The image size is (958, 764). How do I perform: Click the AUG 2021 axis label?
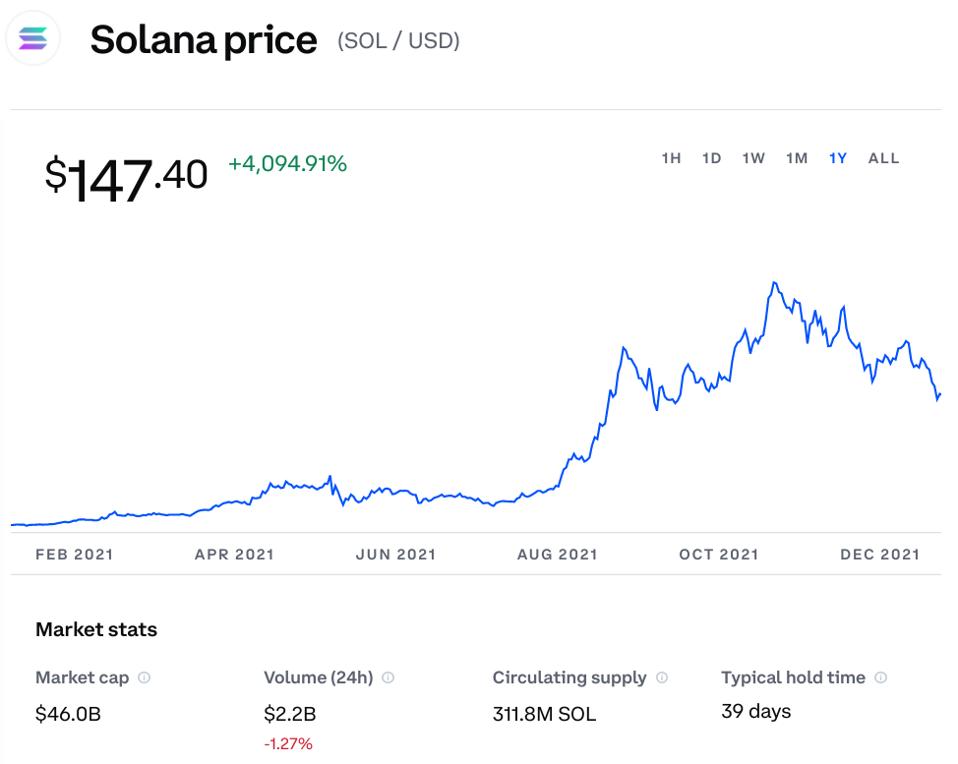pos(557,554)
